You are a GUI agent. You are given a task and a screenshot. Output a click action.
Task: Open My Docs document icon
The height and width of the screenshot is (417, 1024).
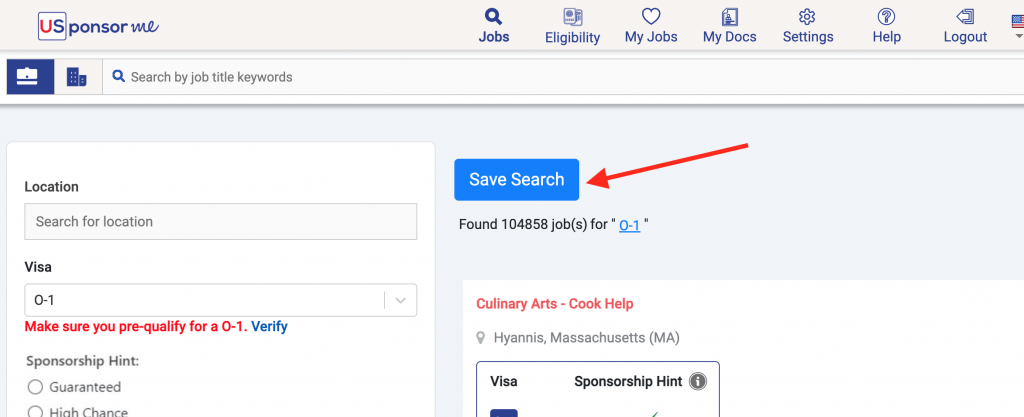[x=729, y=16]
